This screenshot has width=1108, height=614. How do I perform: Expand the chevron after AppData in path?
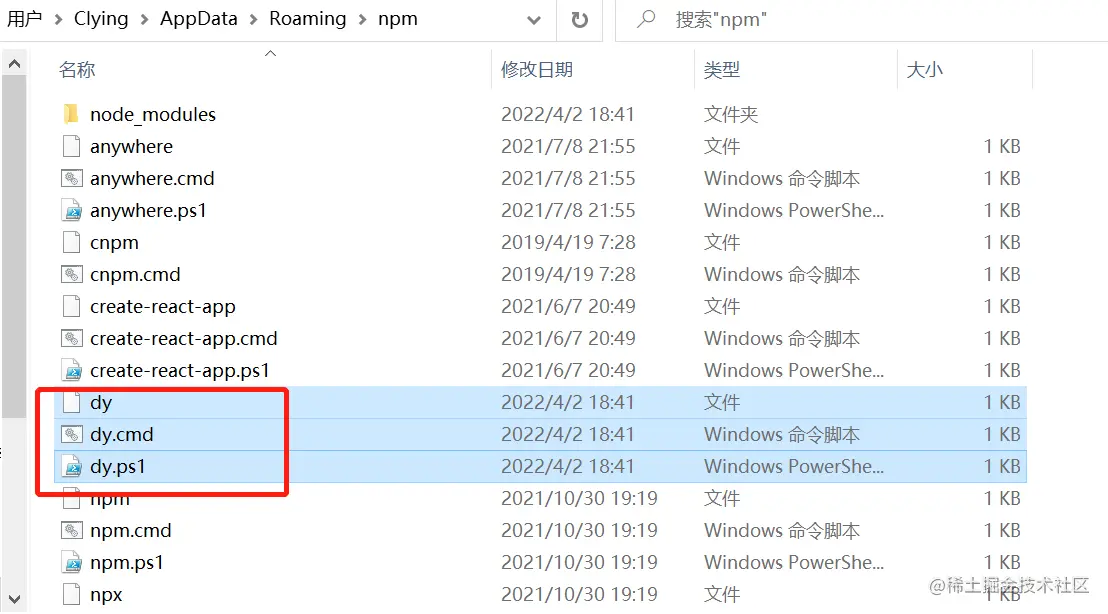253,20
